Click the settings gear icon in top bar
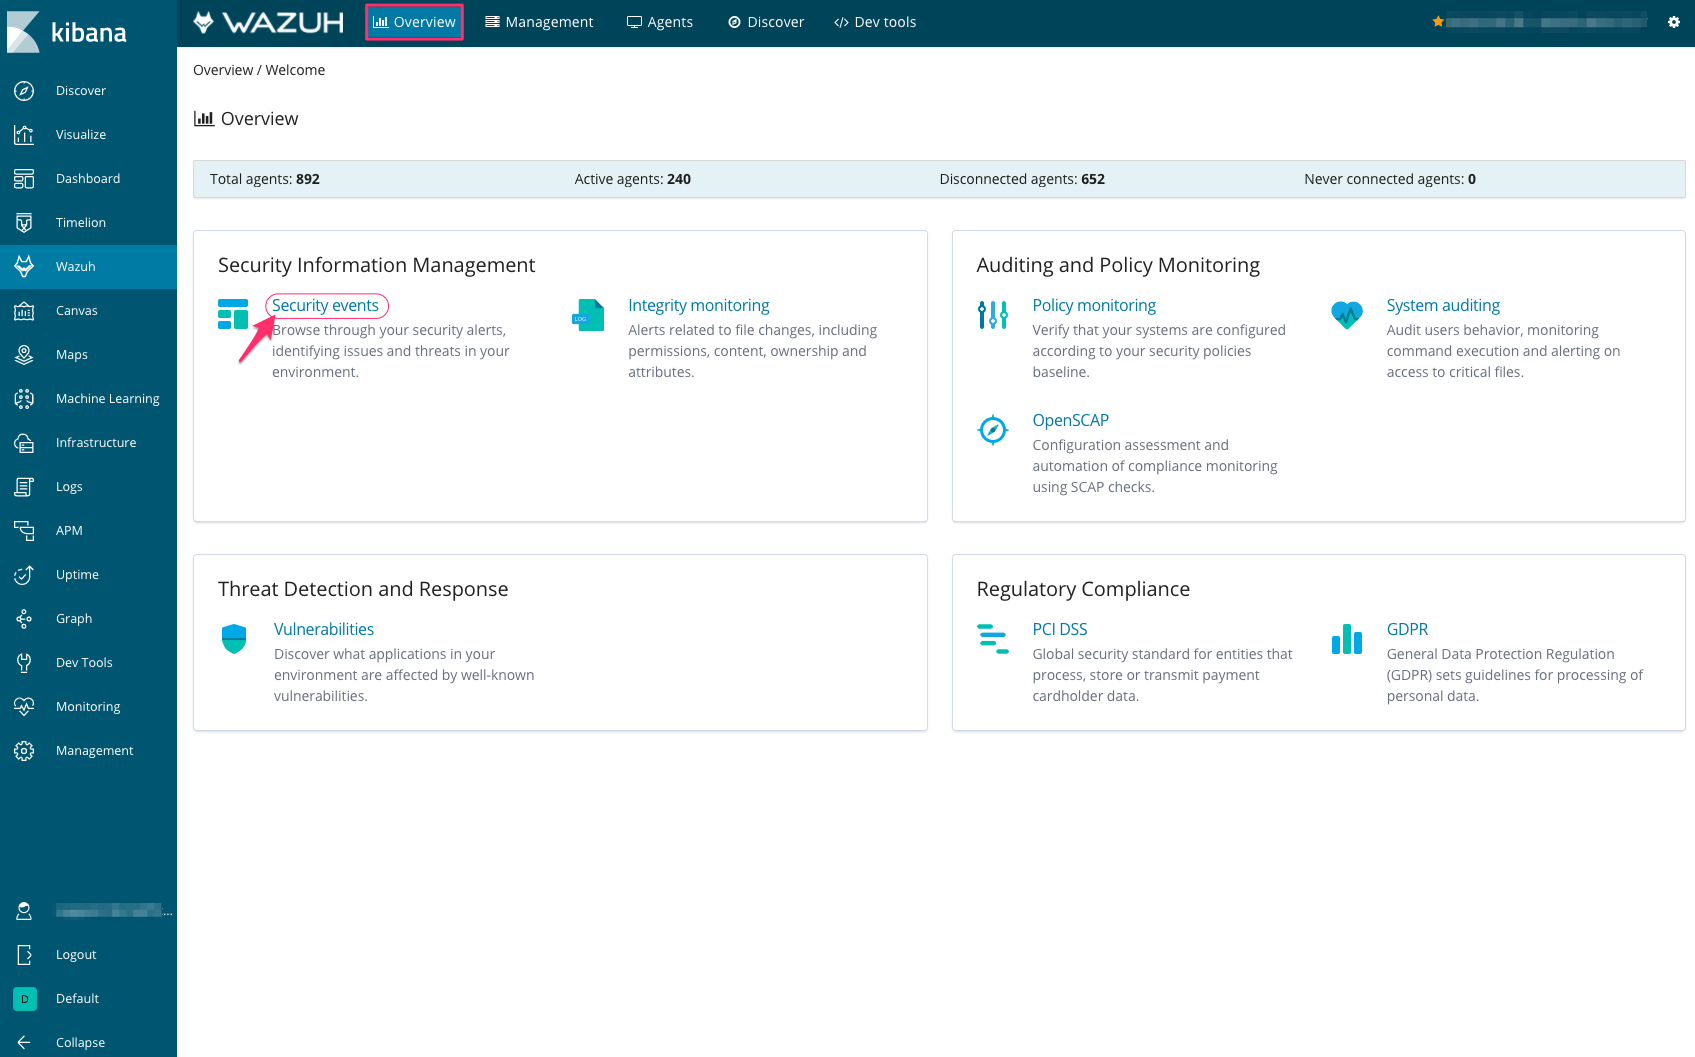Viewport: 1695px width, 1057px height. (1673, 22)
